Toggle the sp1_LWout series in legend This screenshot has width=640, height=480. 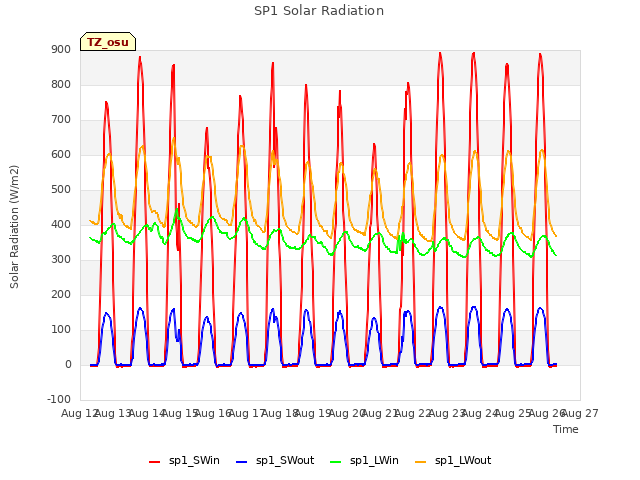[453, 461]
